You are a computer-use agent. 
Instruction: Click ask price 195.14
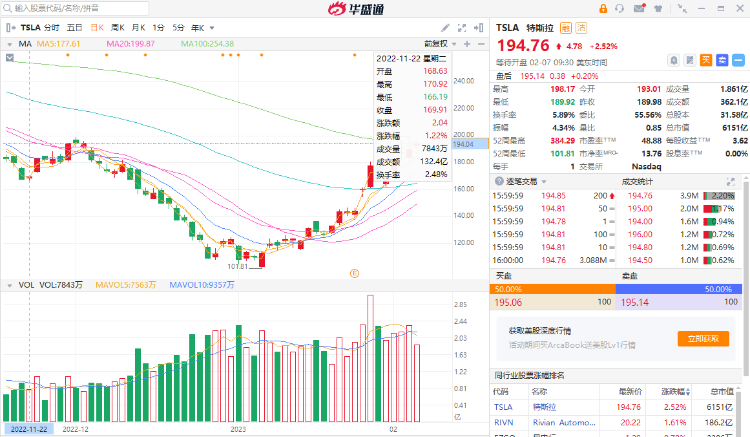pyautogui.click(x=635, y=302)
